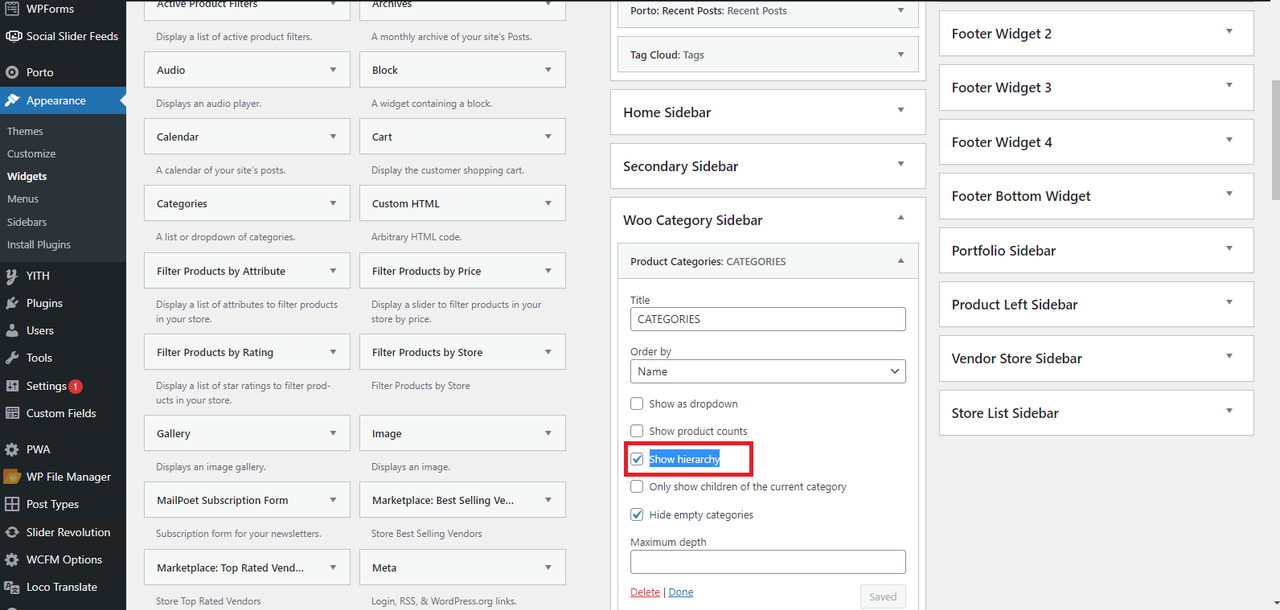Expand the Image widget

548,434
